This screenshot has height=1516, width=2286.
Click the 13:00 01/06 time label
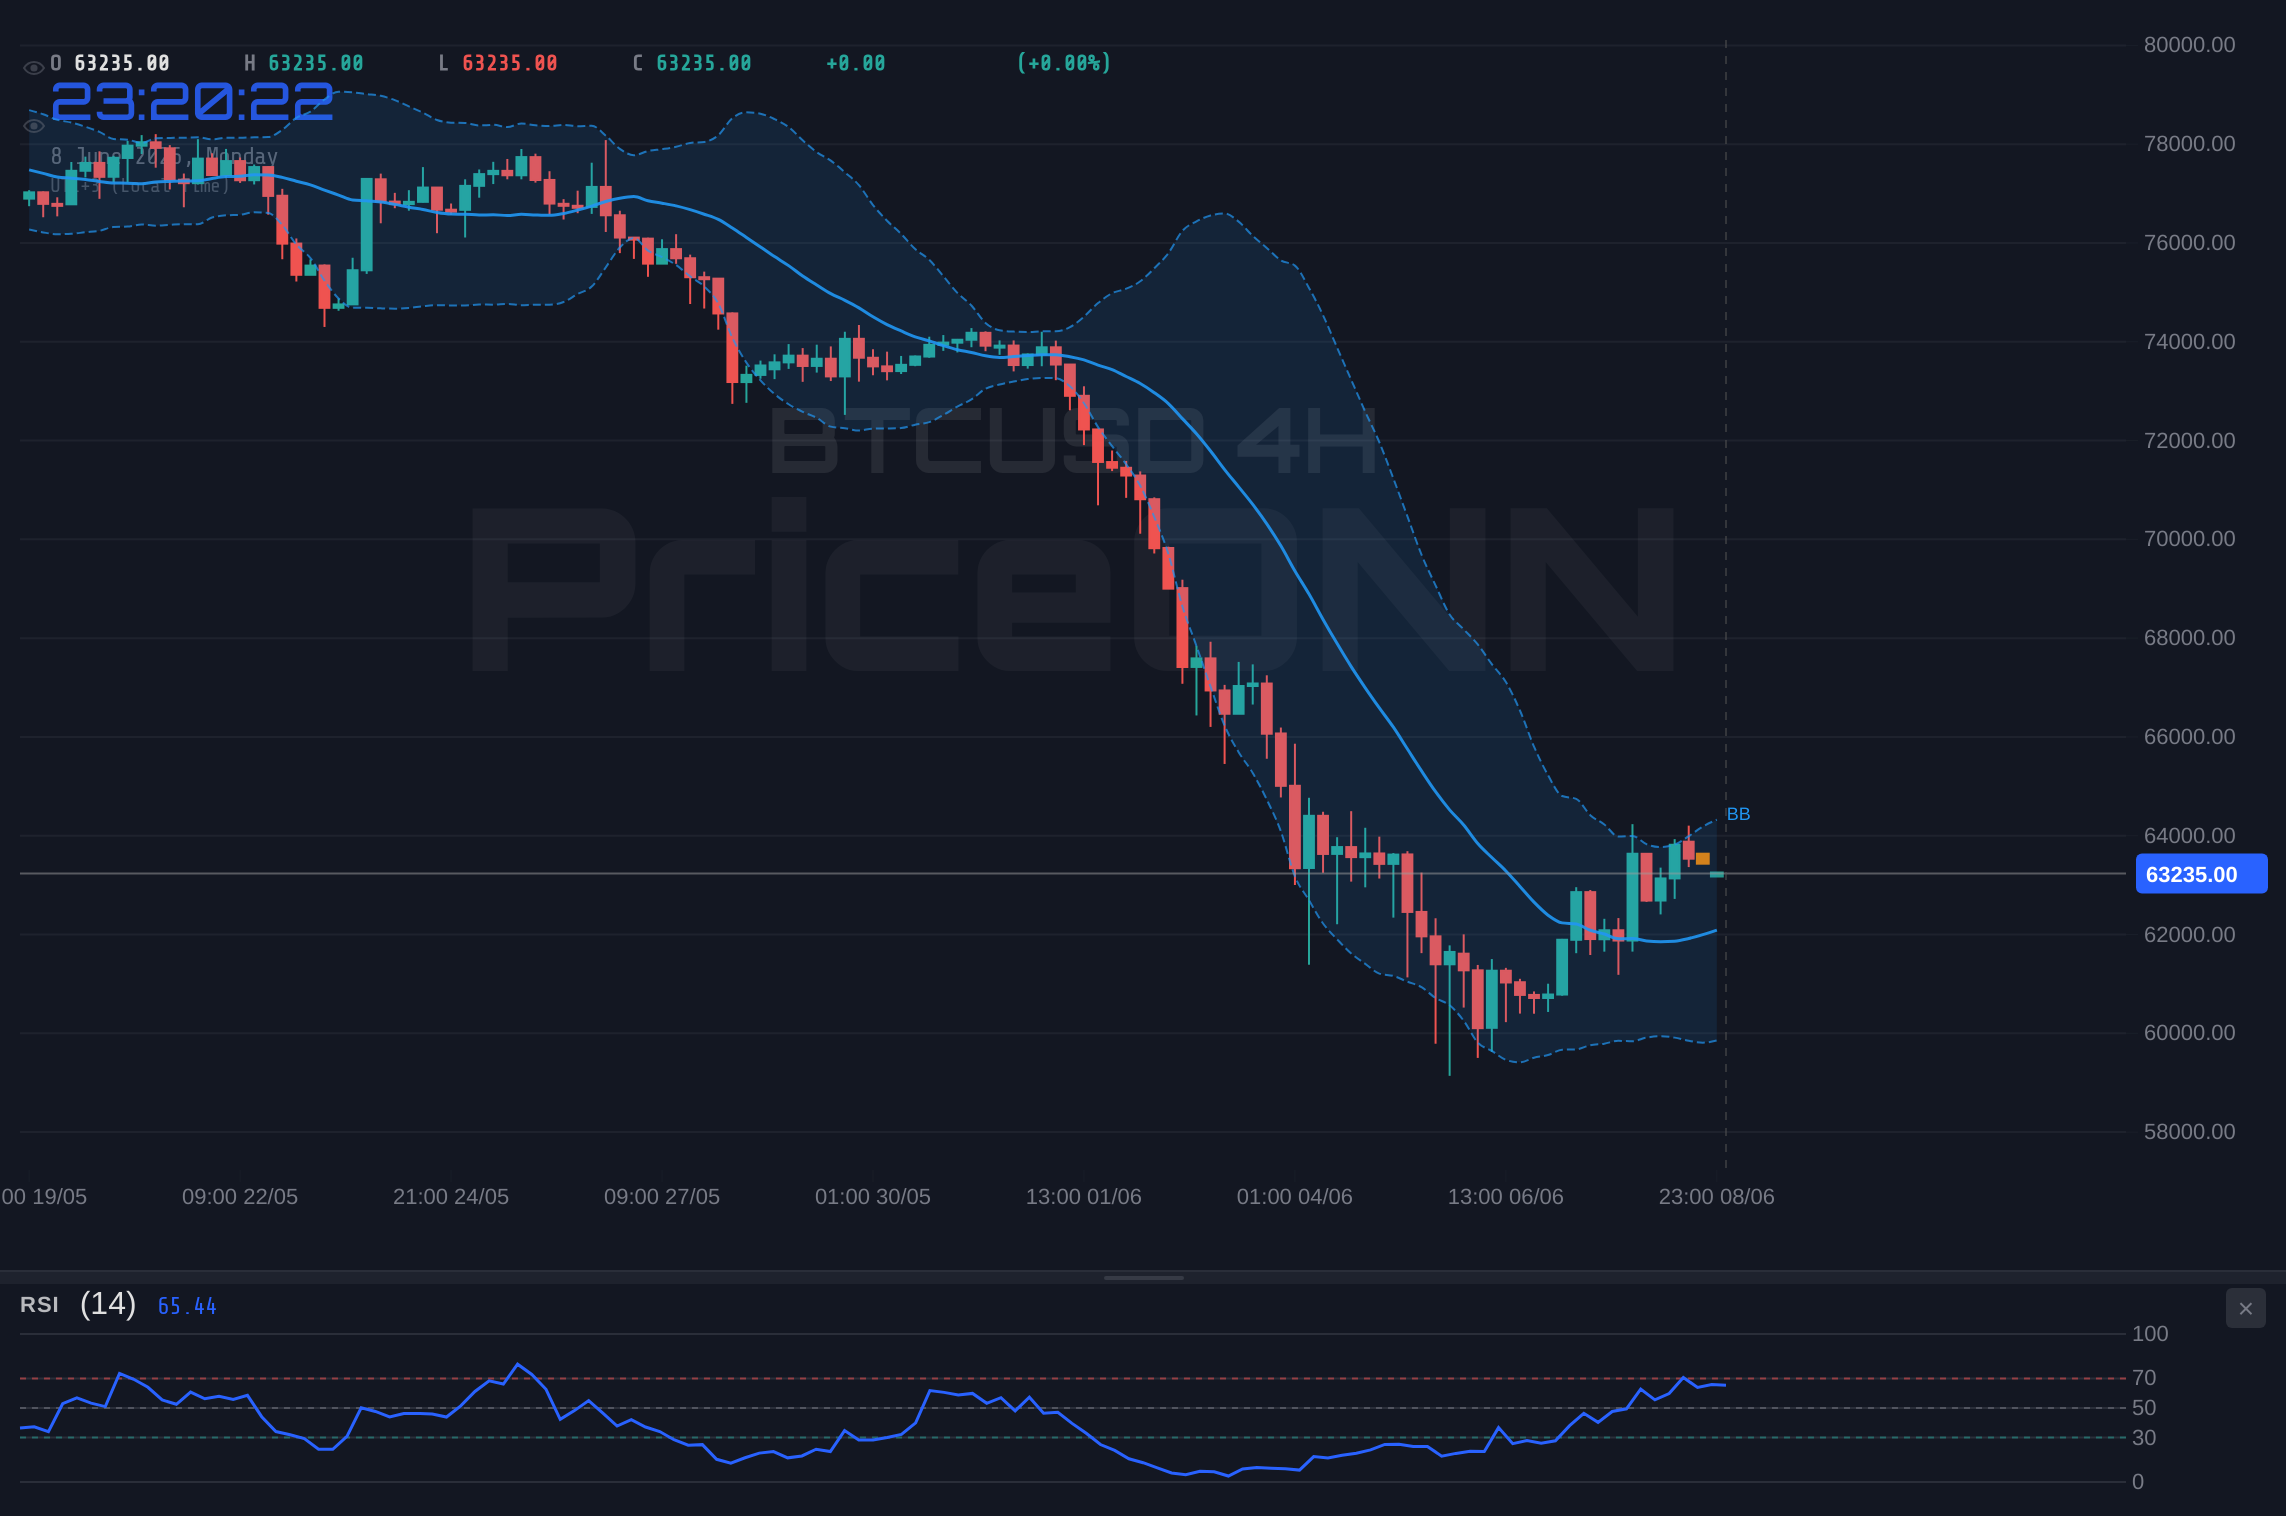pos(1084,1197)
